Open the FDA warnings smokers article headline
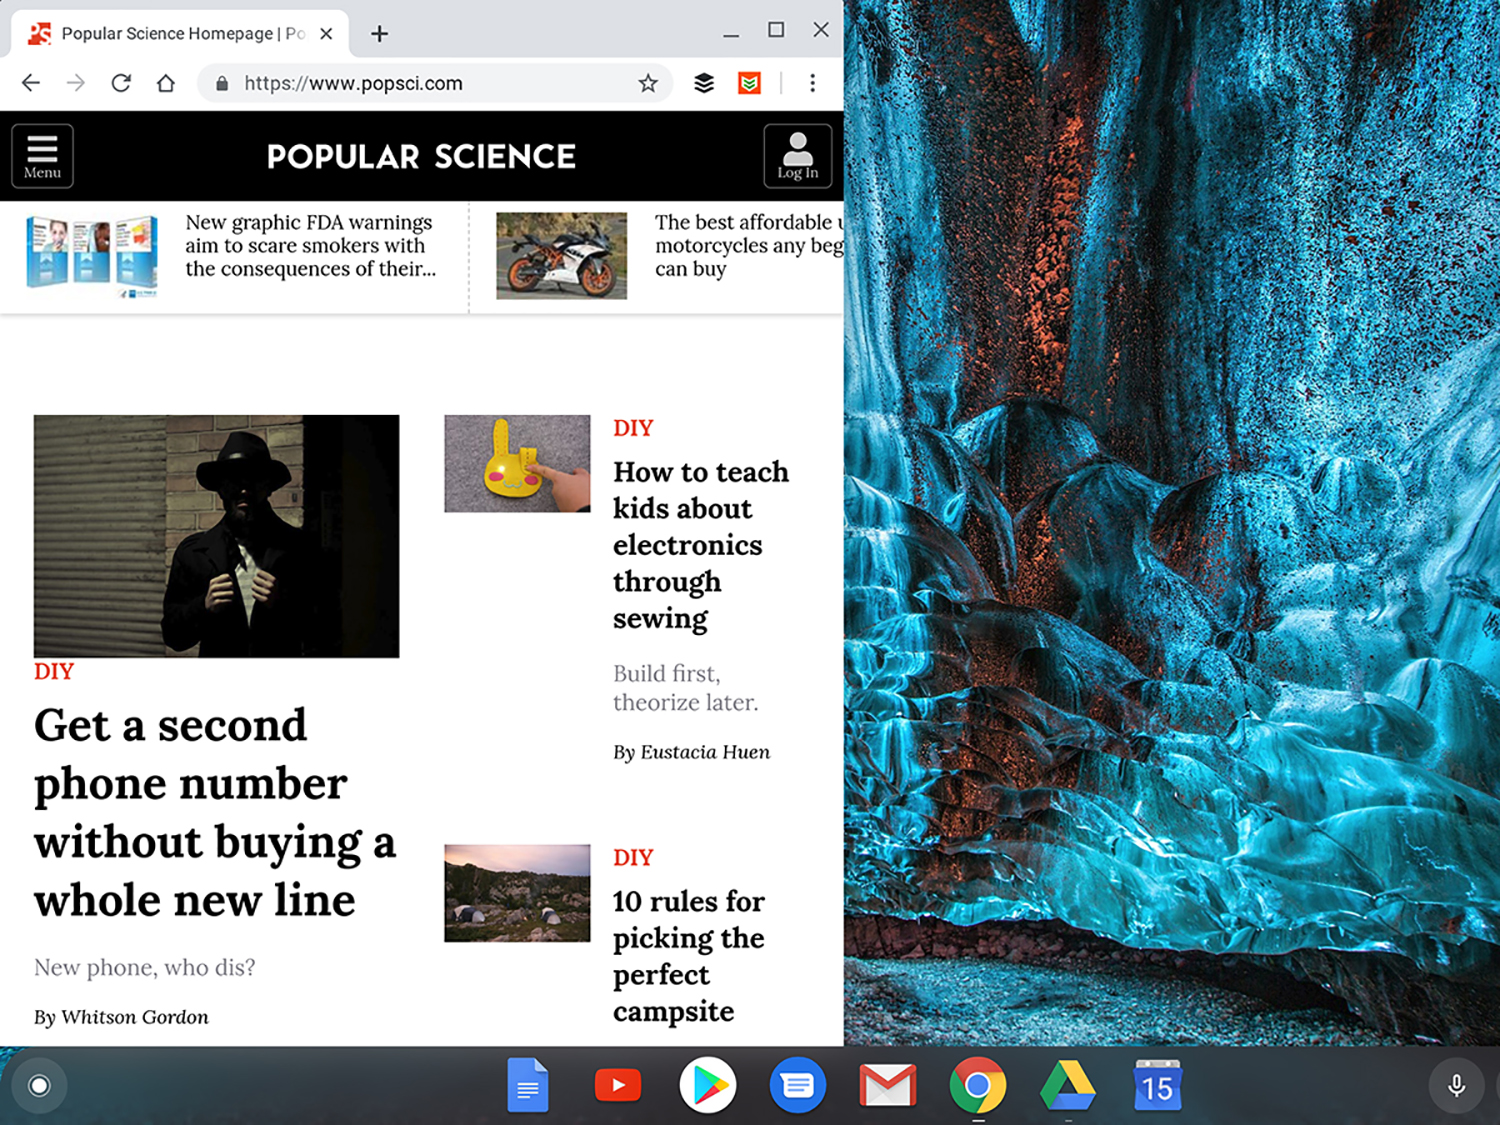 pos(310,246)
